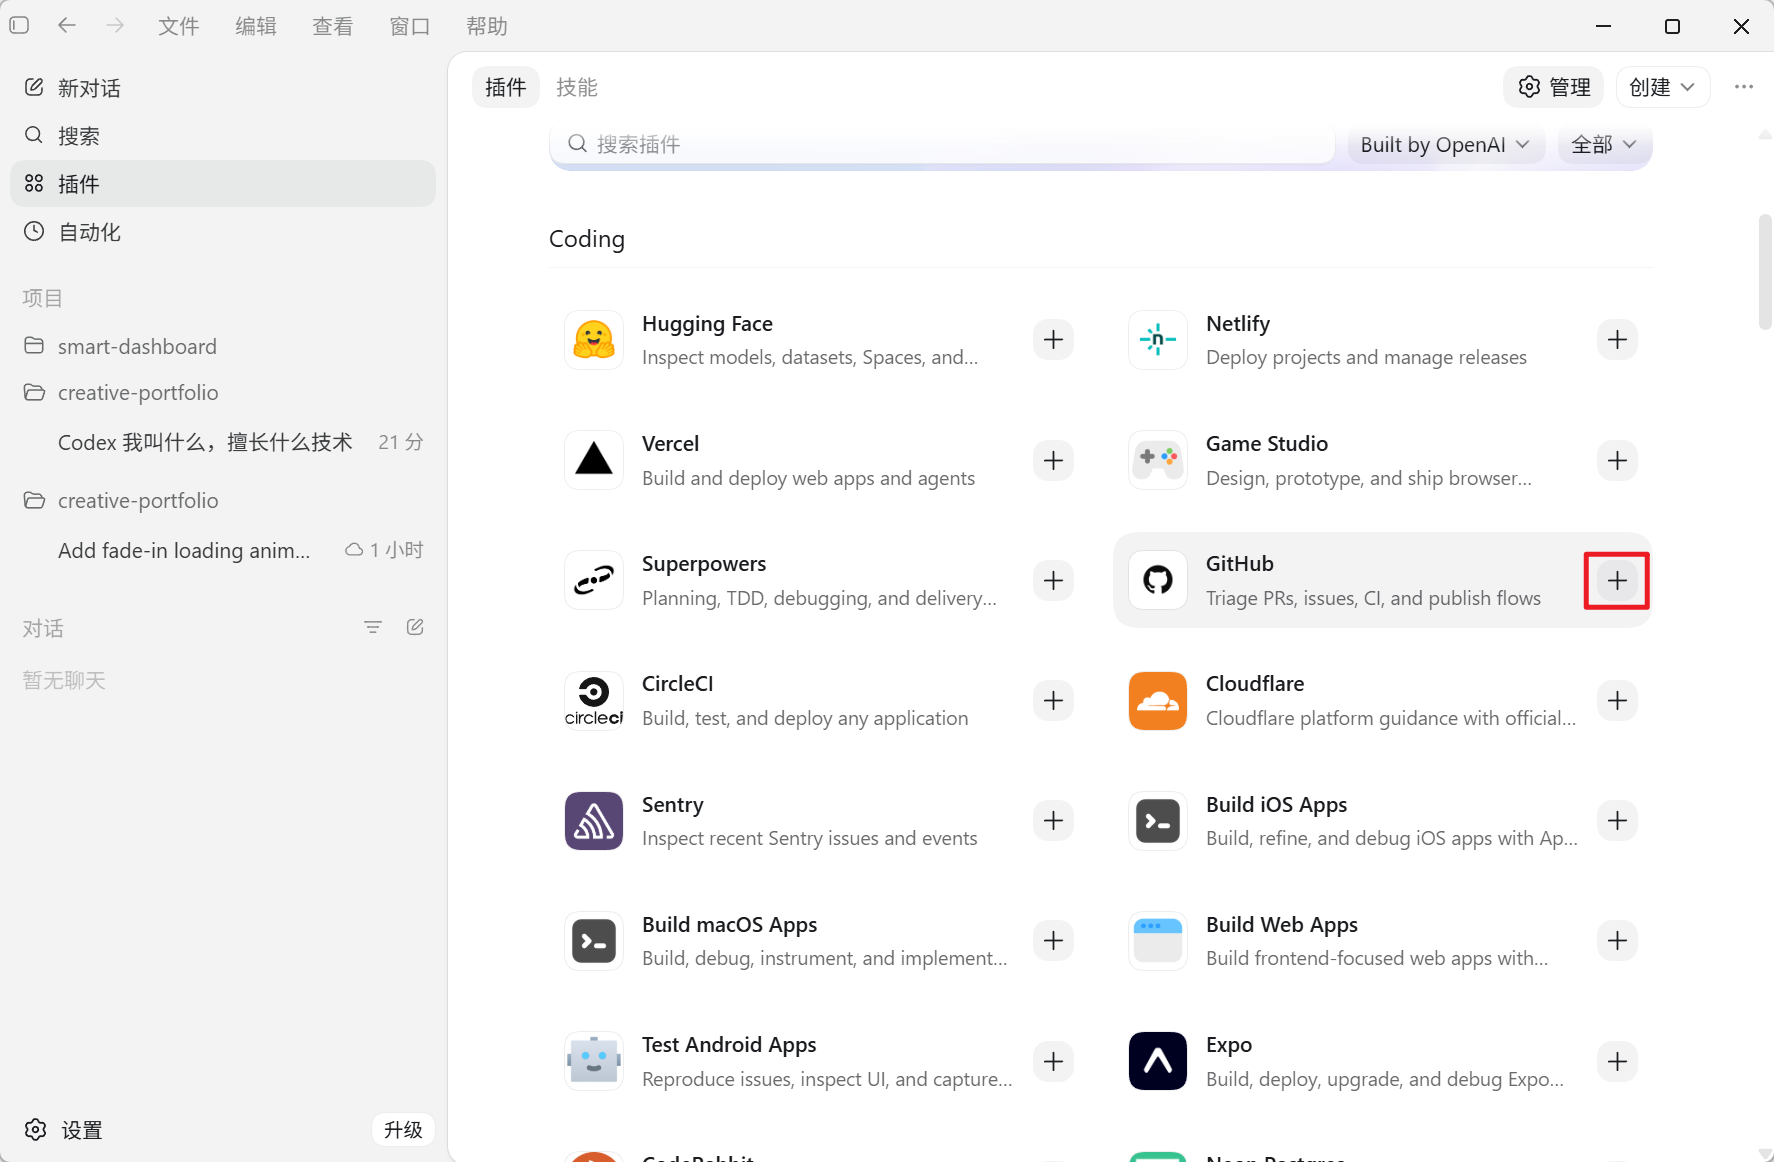Open the Build iOS Apps terminal logo

1158,821
